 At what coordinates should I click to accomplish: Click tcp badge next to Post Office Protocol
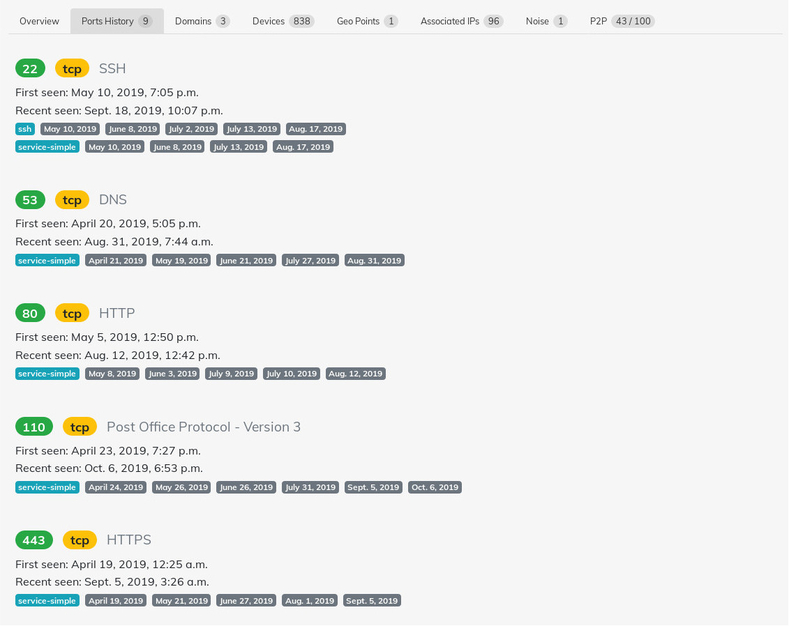pos(80,427)
